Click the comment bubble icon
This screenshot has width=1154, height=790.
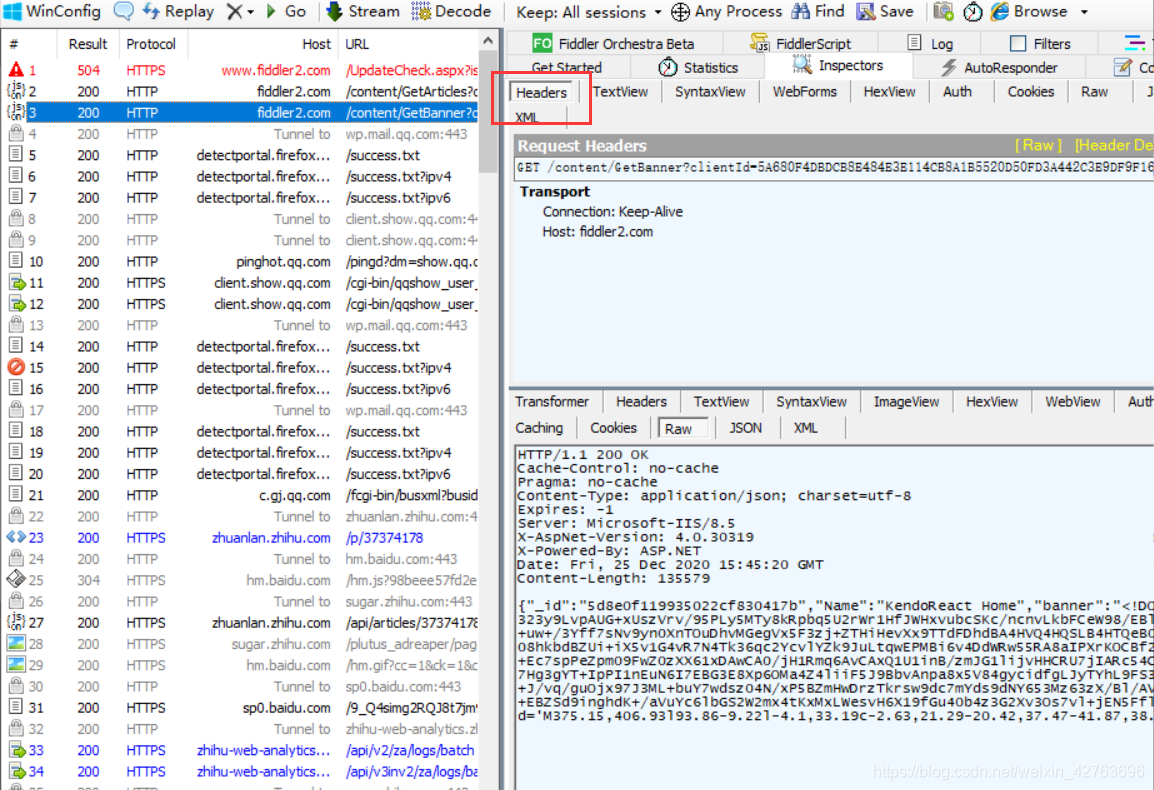124,11
